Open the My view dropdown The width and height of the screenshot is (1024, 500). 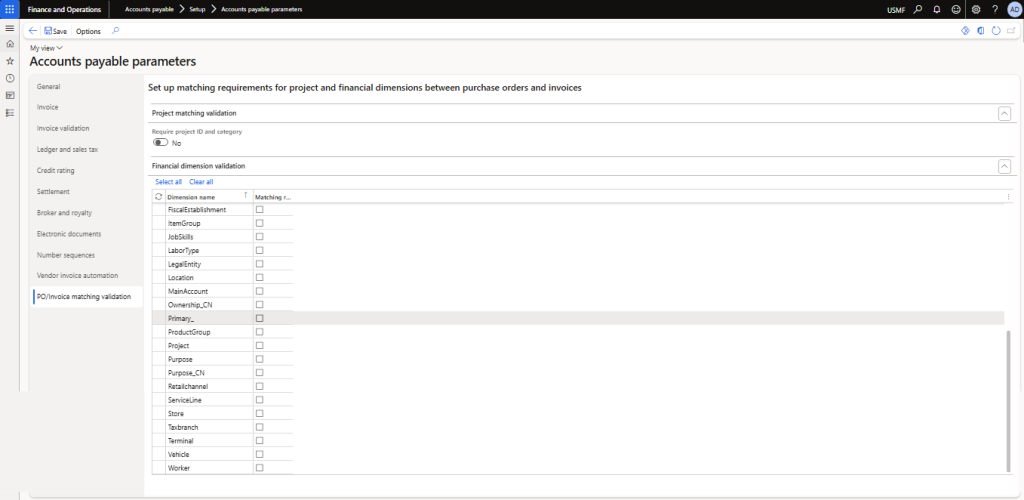[x=46, y=48]
